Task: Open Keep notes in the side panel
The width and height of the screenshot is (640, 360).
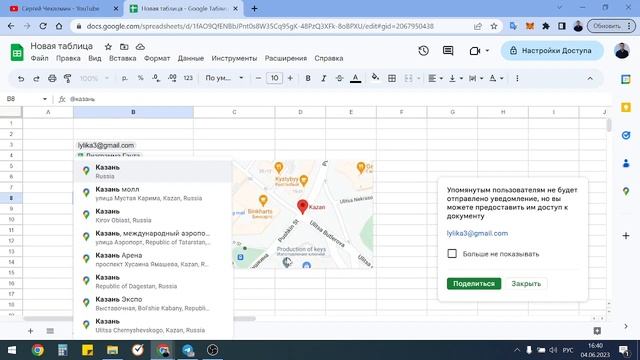Action: [626, 107]
